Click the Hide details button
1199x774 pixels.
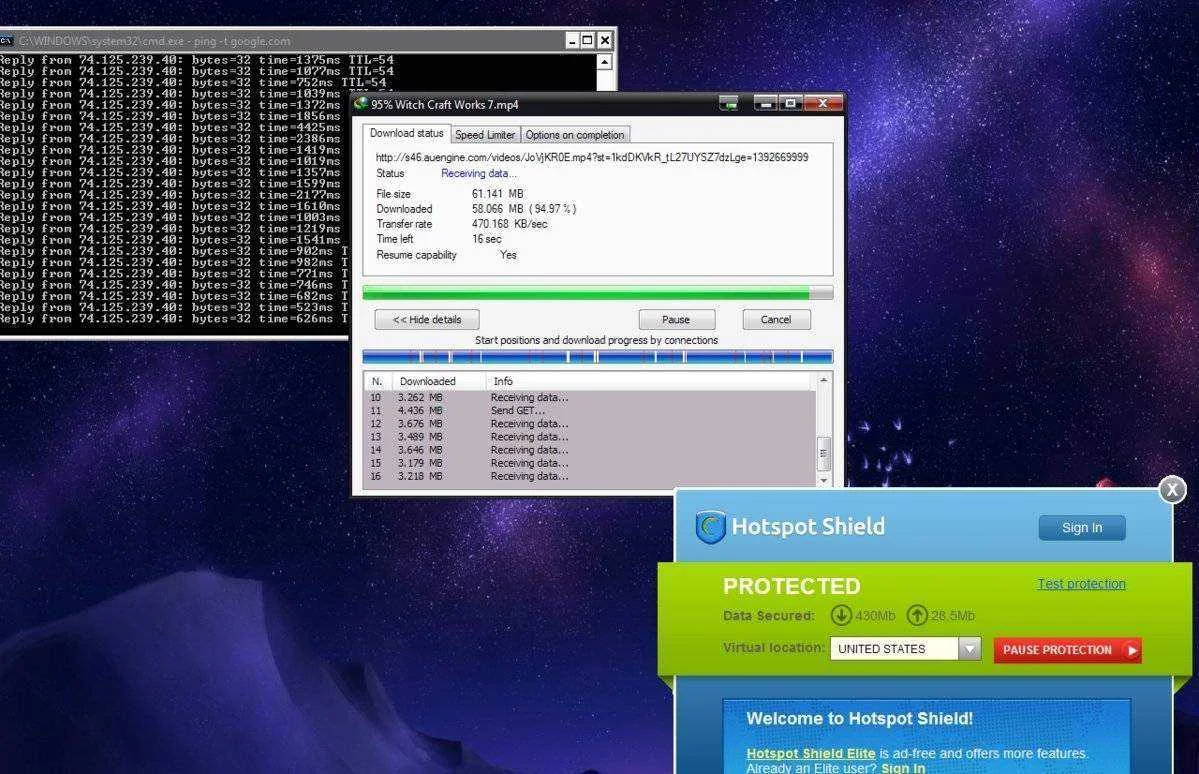[x=427, y=320]
